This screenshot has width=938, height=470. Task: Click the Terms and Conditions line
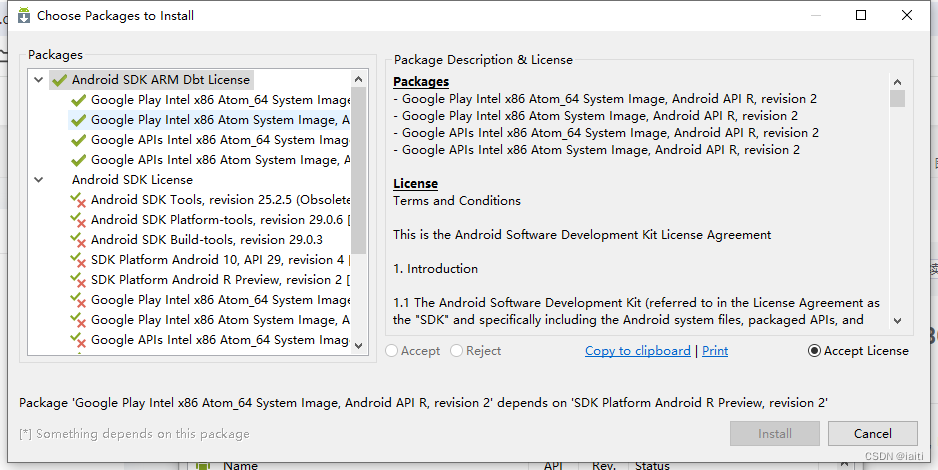tap(457, 201)
